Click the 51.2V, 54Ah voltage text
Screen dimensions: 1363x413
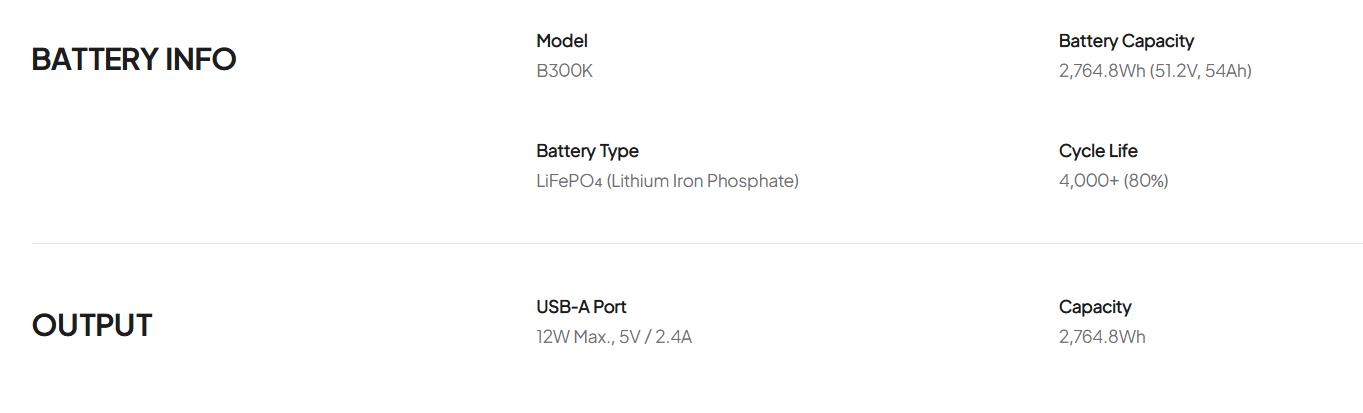tap(1201, 71)
